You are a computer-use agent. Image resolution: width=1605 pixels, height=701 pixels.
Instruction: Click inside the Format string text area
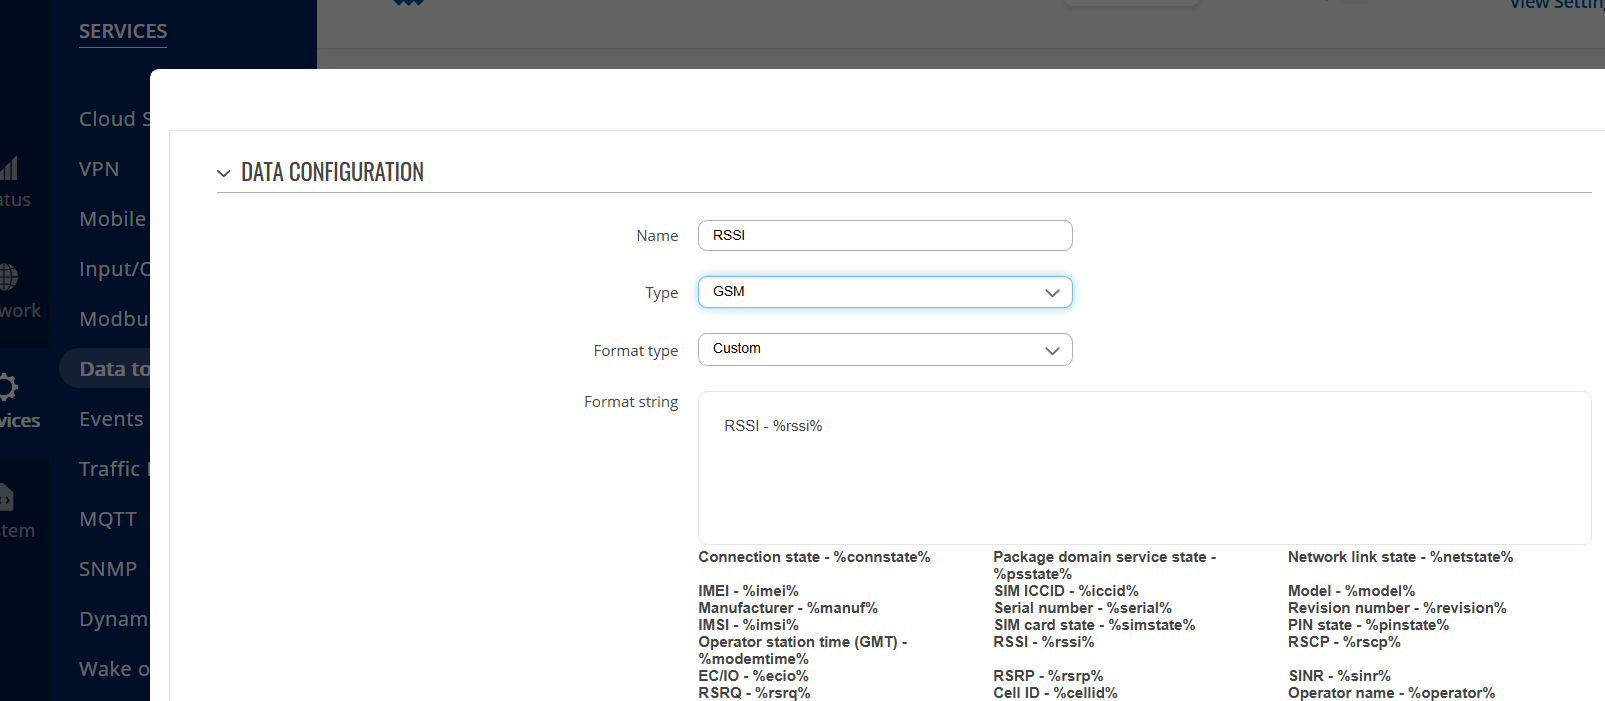pyautogui.click(x=1144, y=468)
